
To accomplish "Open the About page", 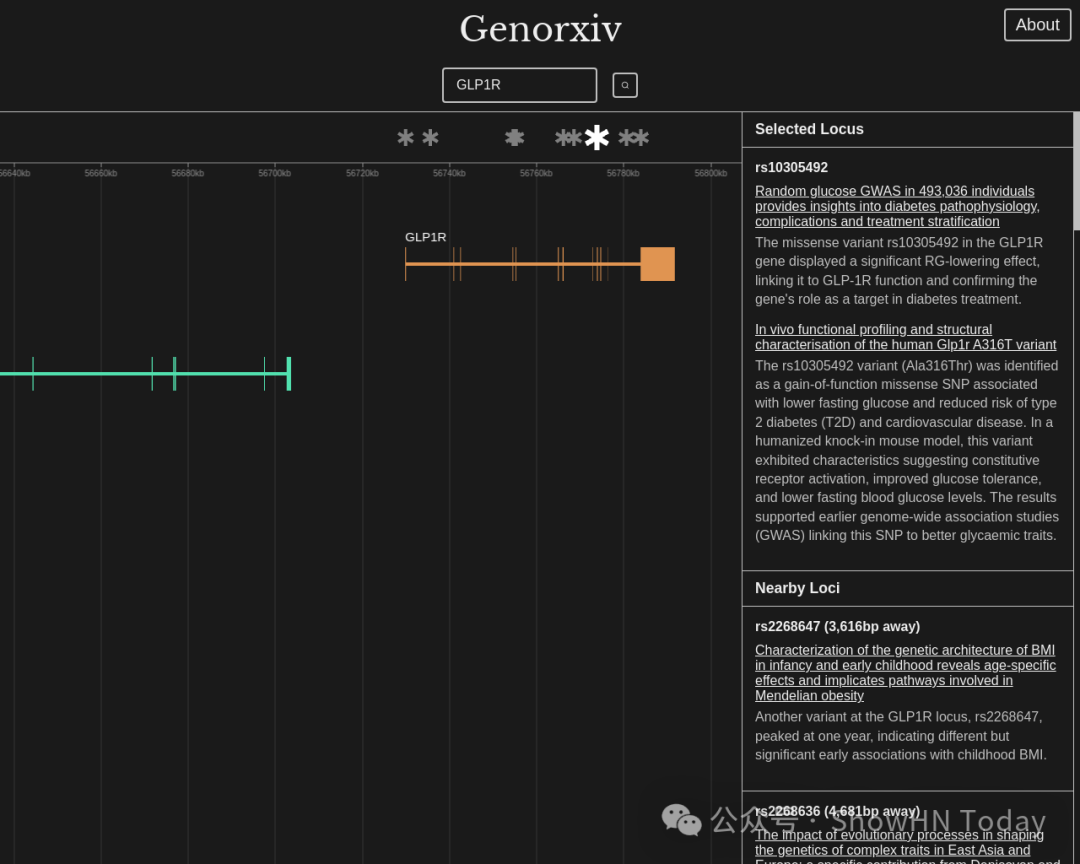I will pyautogui.click(x=1037, y=25).
